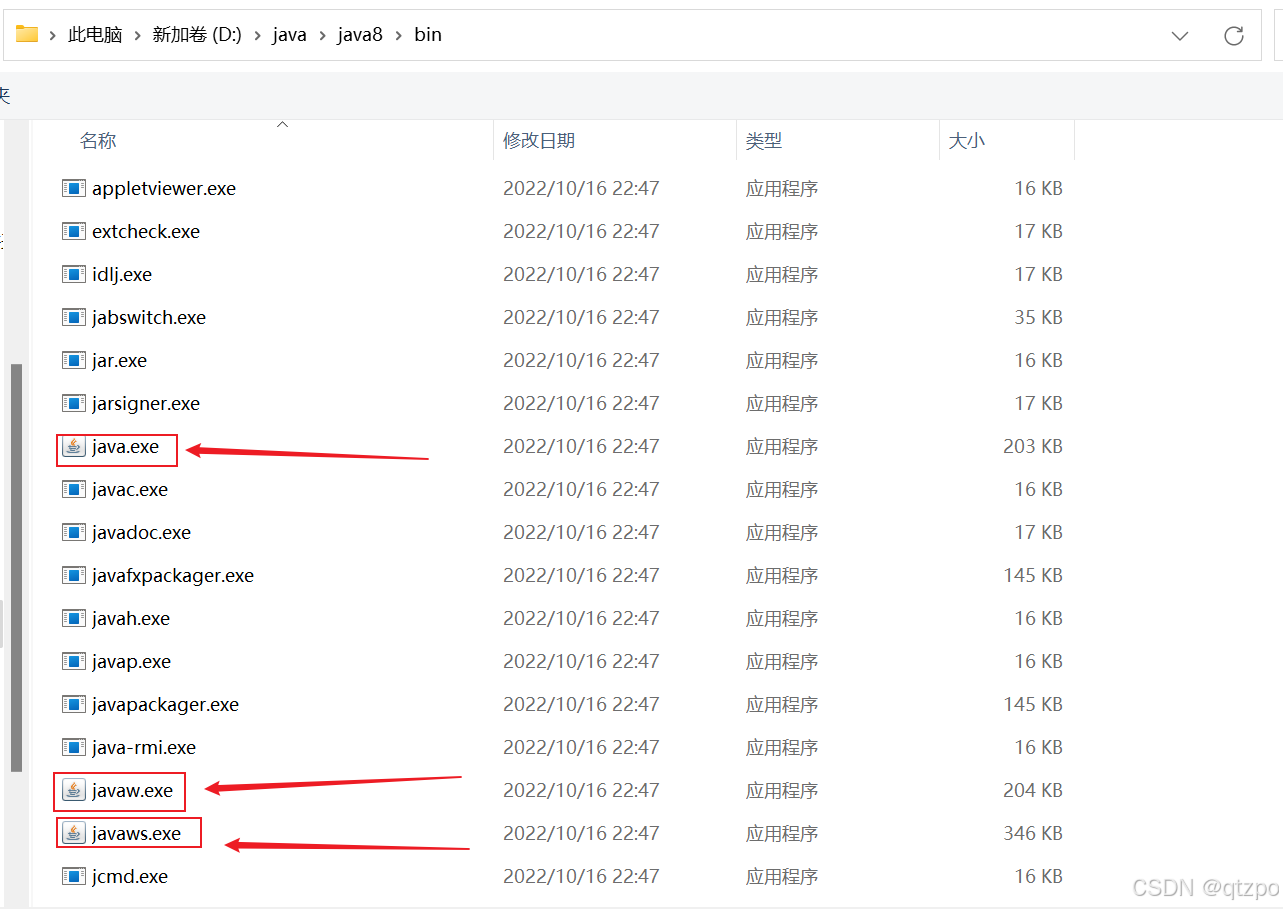The width and height of the screenshot is (1283, 909).
Task: Click the 204 KB size value
Action: pyautogui.click(x=1033, y=790)
